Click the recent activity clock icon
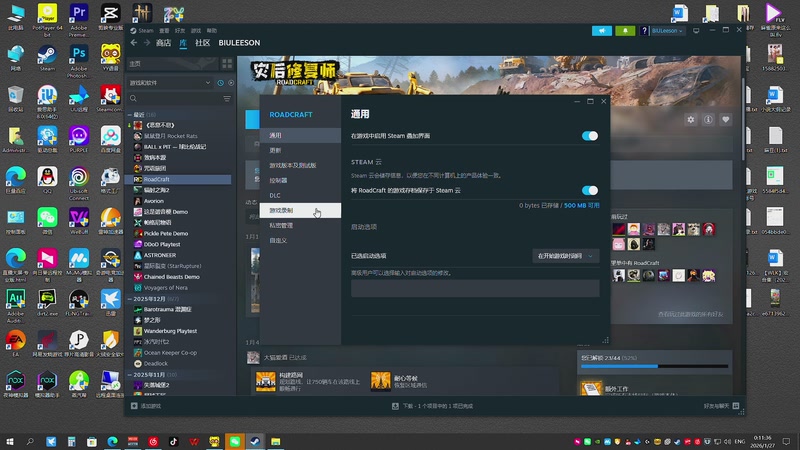Image resolution: width=800 pixels, height=450 pixels. 220,83
